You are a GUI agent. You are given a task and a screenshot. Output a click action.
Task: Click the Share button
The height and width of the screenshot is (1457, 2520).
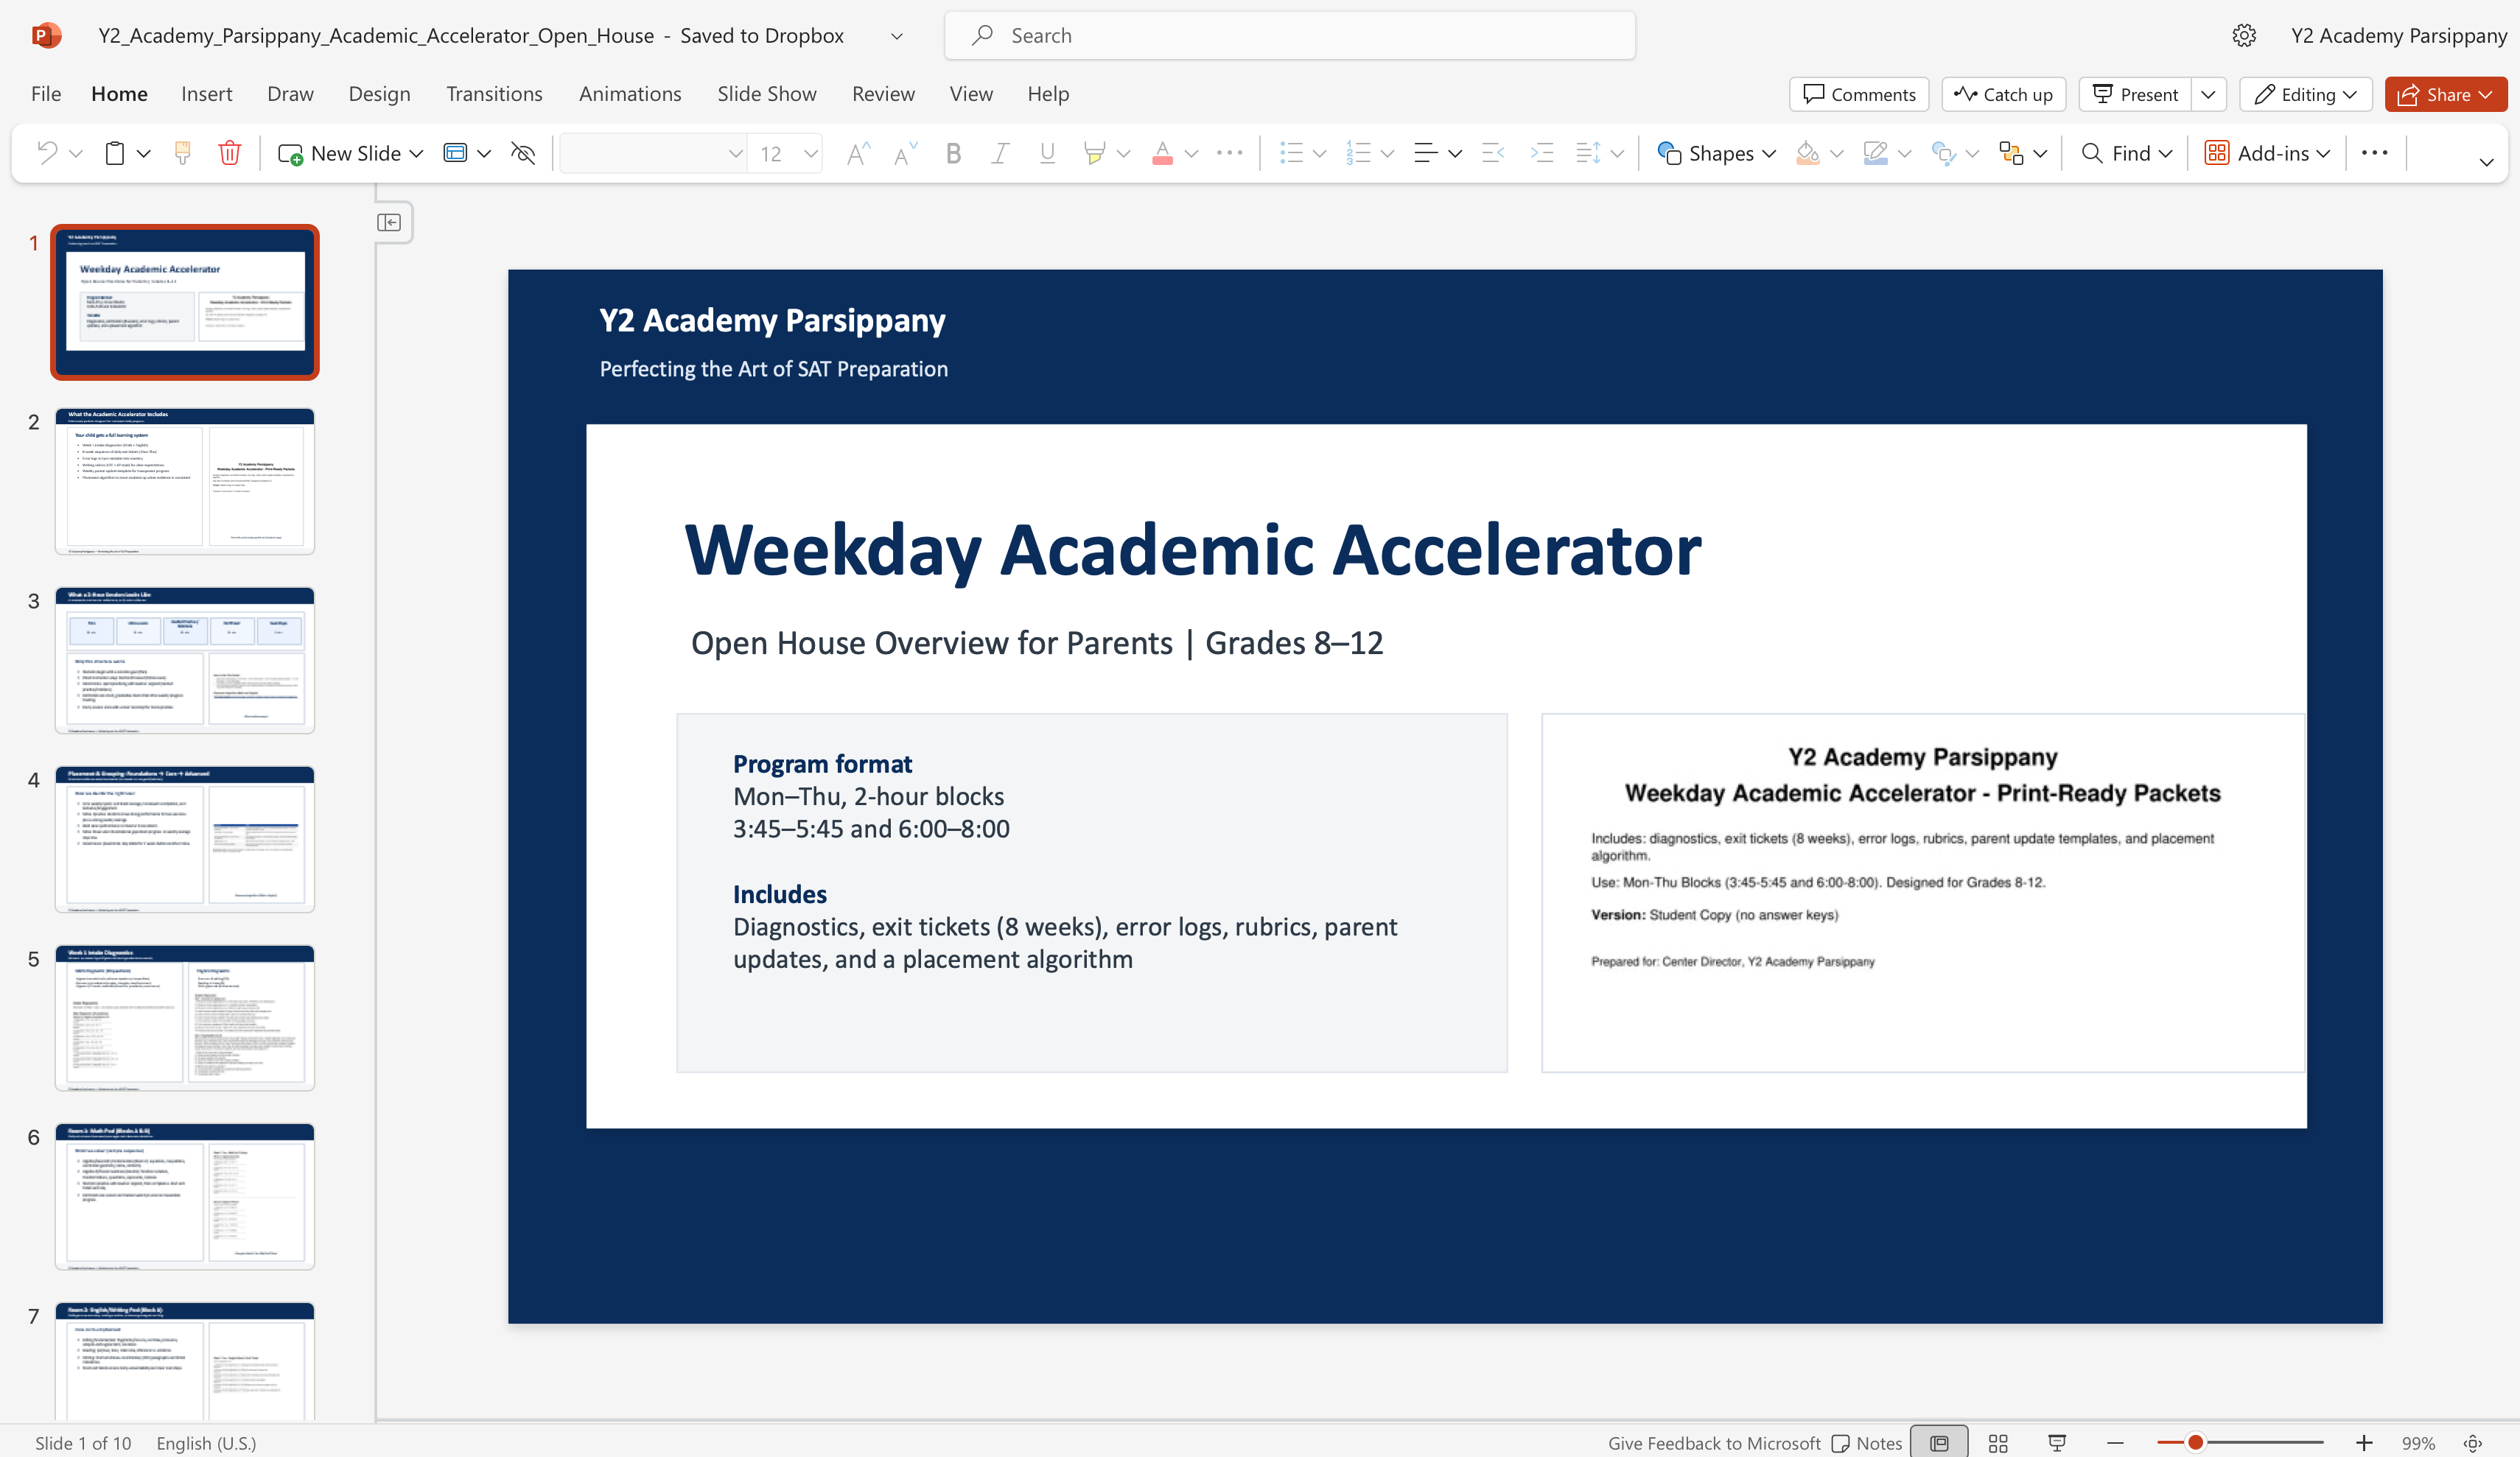pos(2444,94)
